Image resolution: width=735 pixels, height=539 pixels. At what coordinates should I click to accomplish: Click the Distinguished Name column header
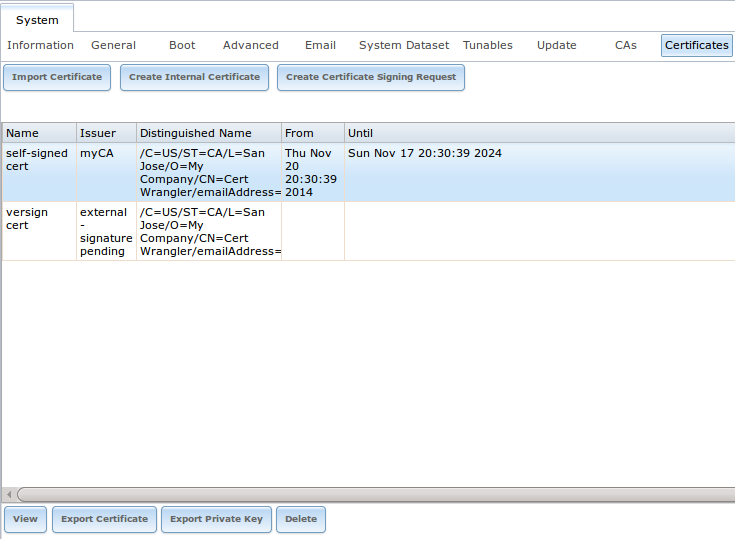(209, 133)
